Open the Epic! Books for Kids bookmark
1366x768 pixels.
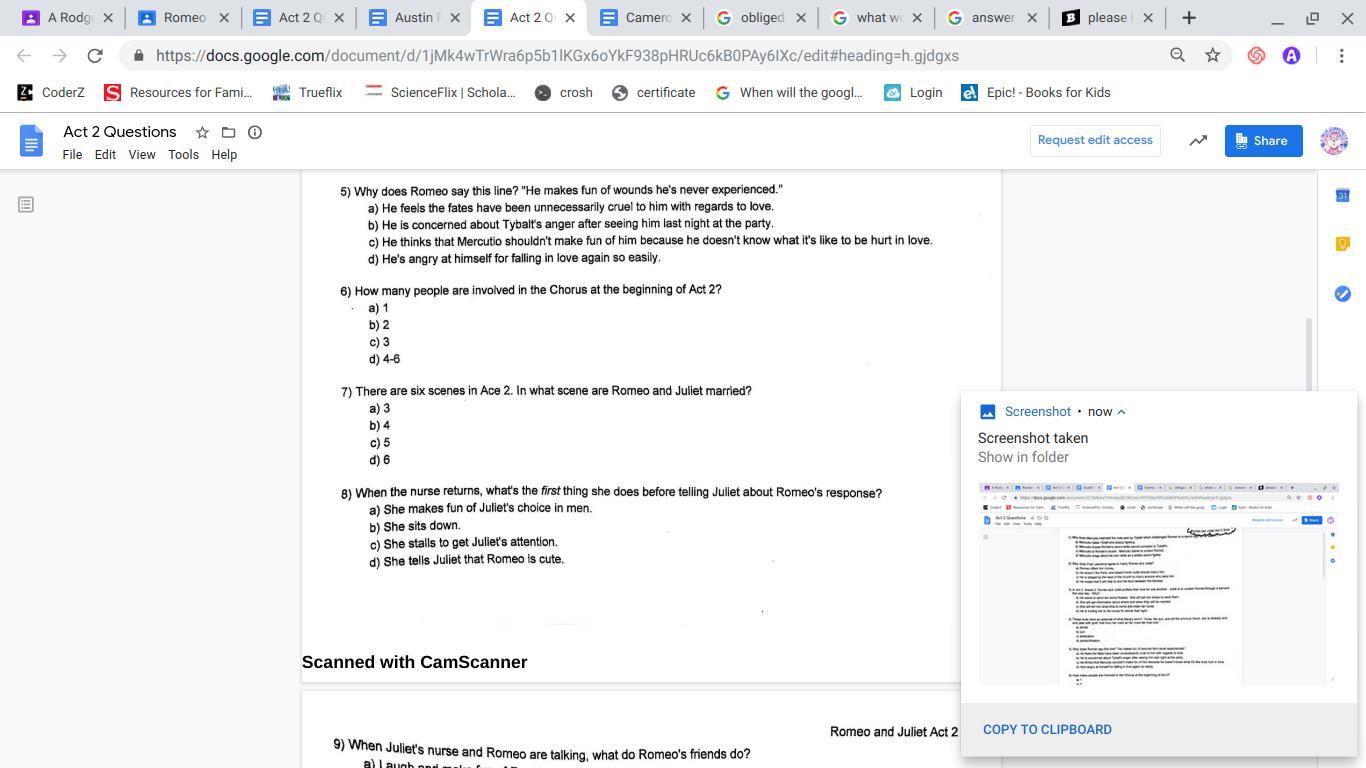point(1035,93)
